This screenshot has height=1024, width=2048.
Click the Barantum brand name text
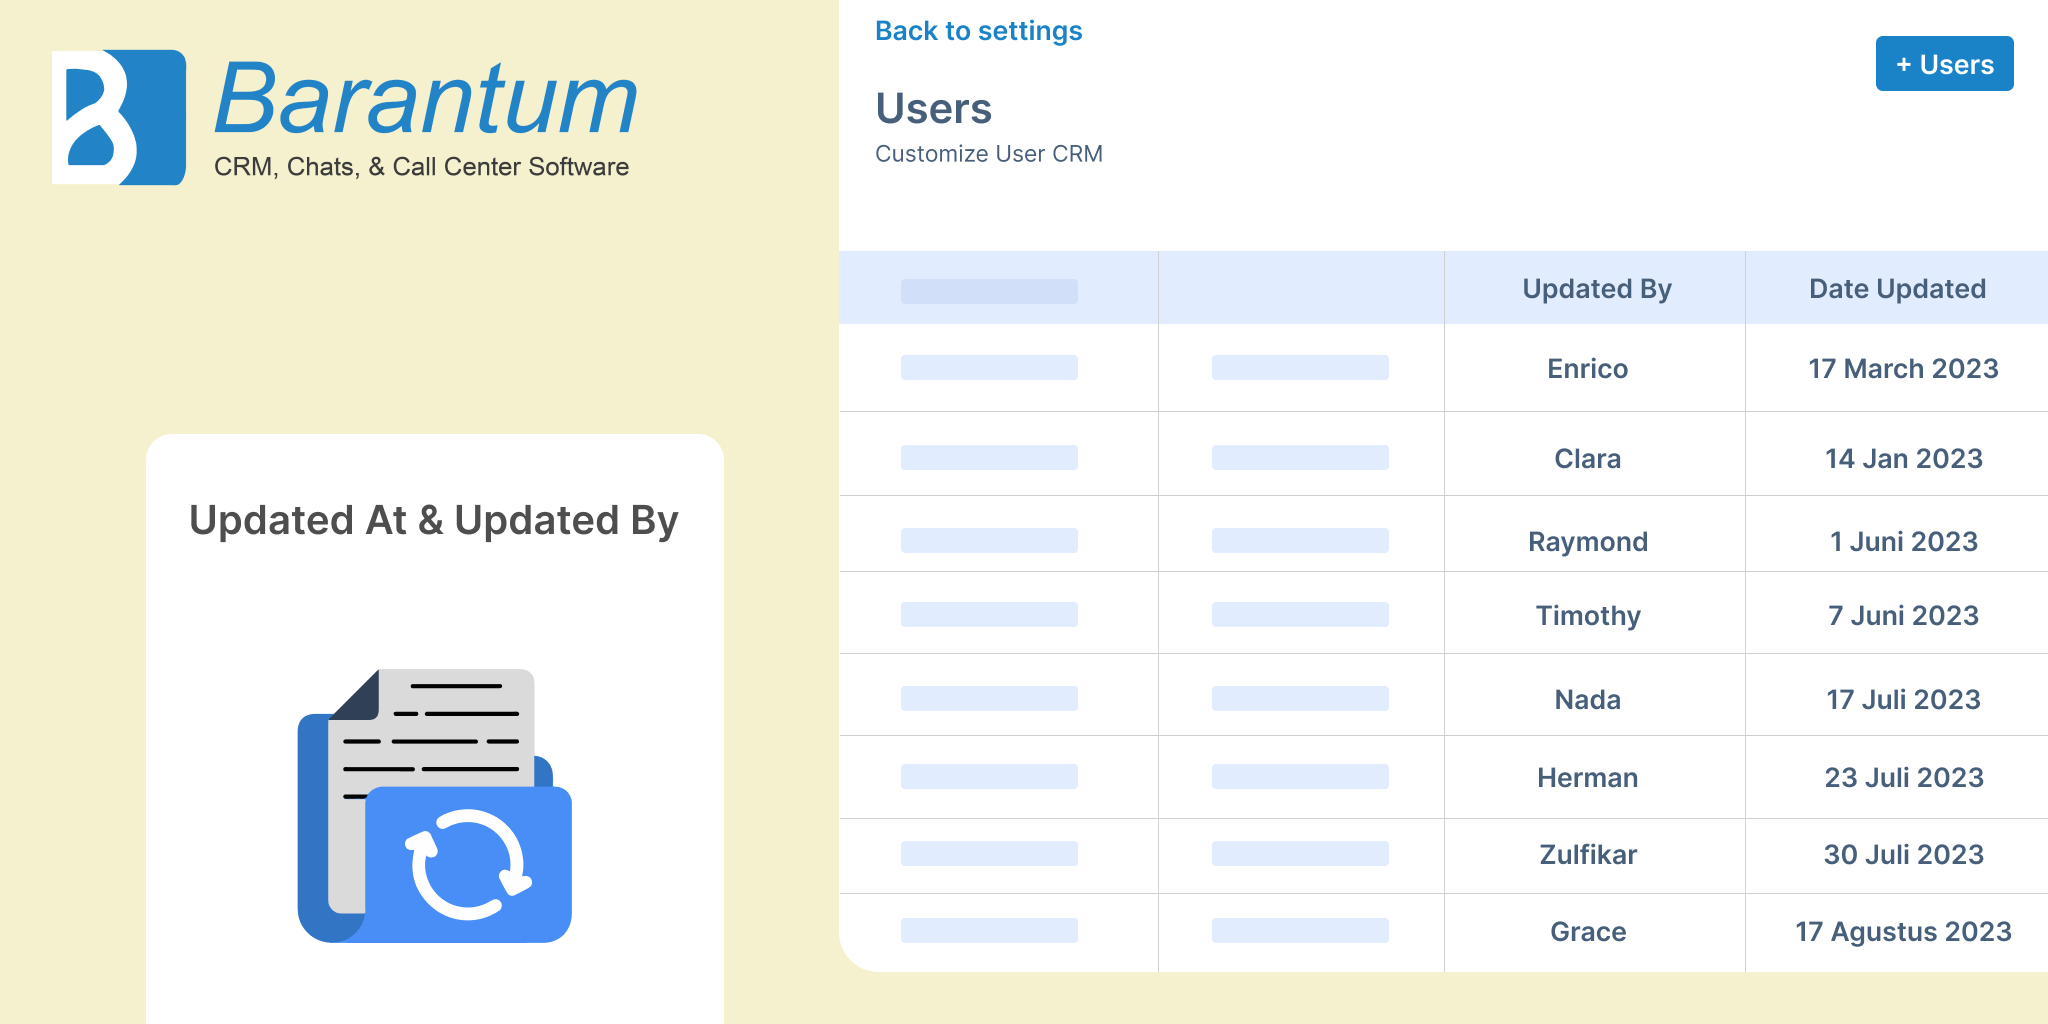click(426, 98)
